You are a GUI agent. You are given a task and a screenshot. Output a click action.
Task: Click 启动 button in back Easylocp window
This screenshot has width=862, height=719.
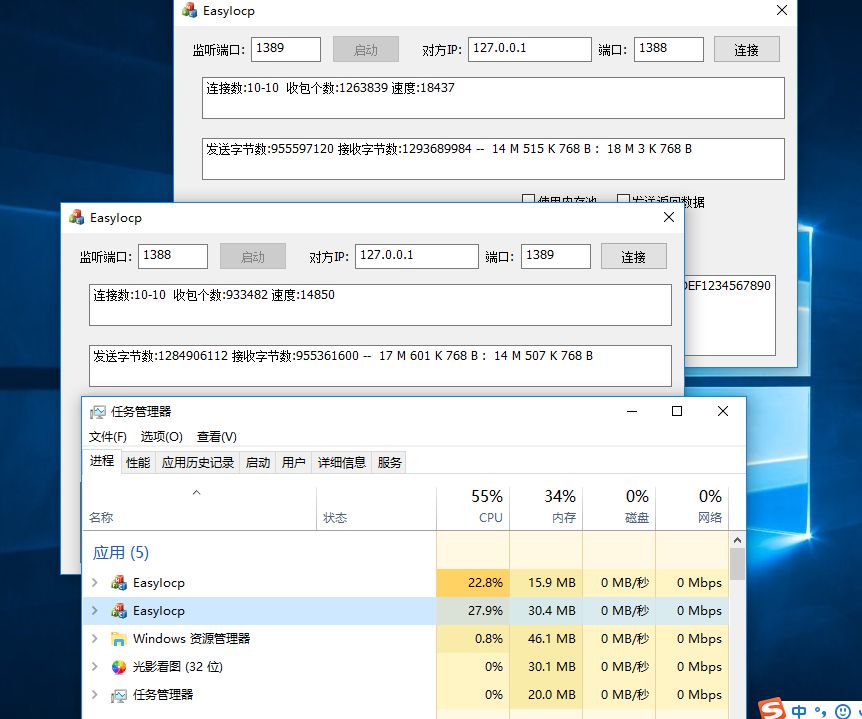tap(366, 49)
